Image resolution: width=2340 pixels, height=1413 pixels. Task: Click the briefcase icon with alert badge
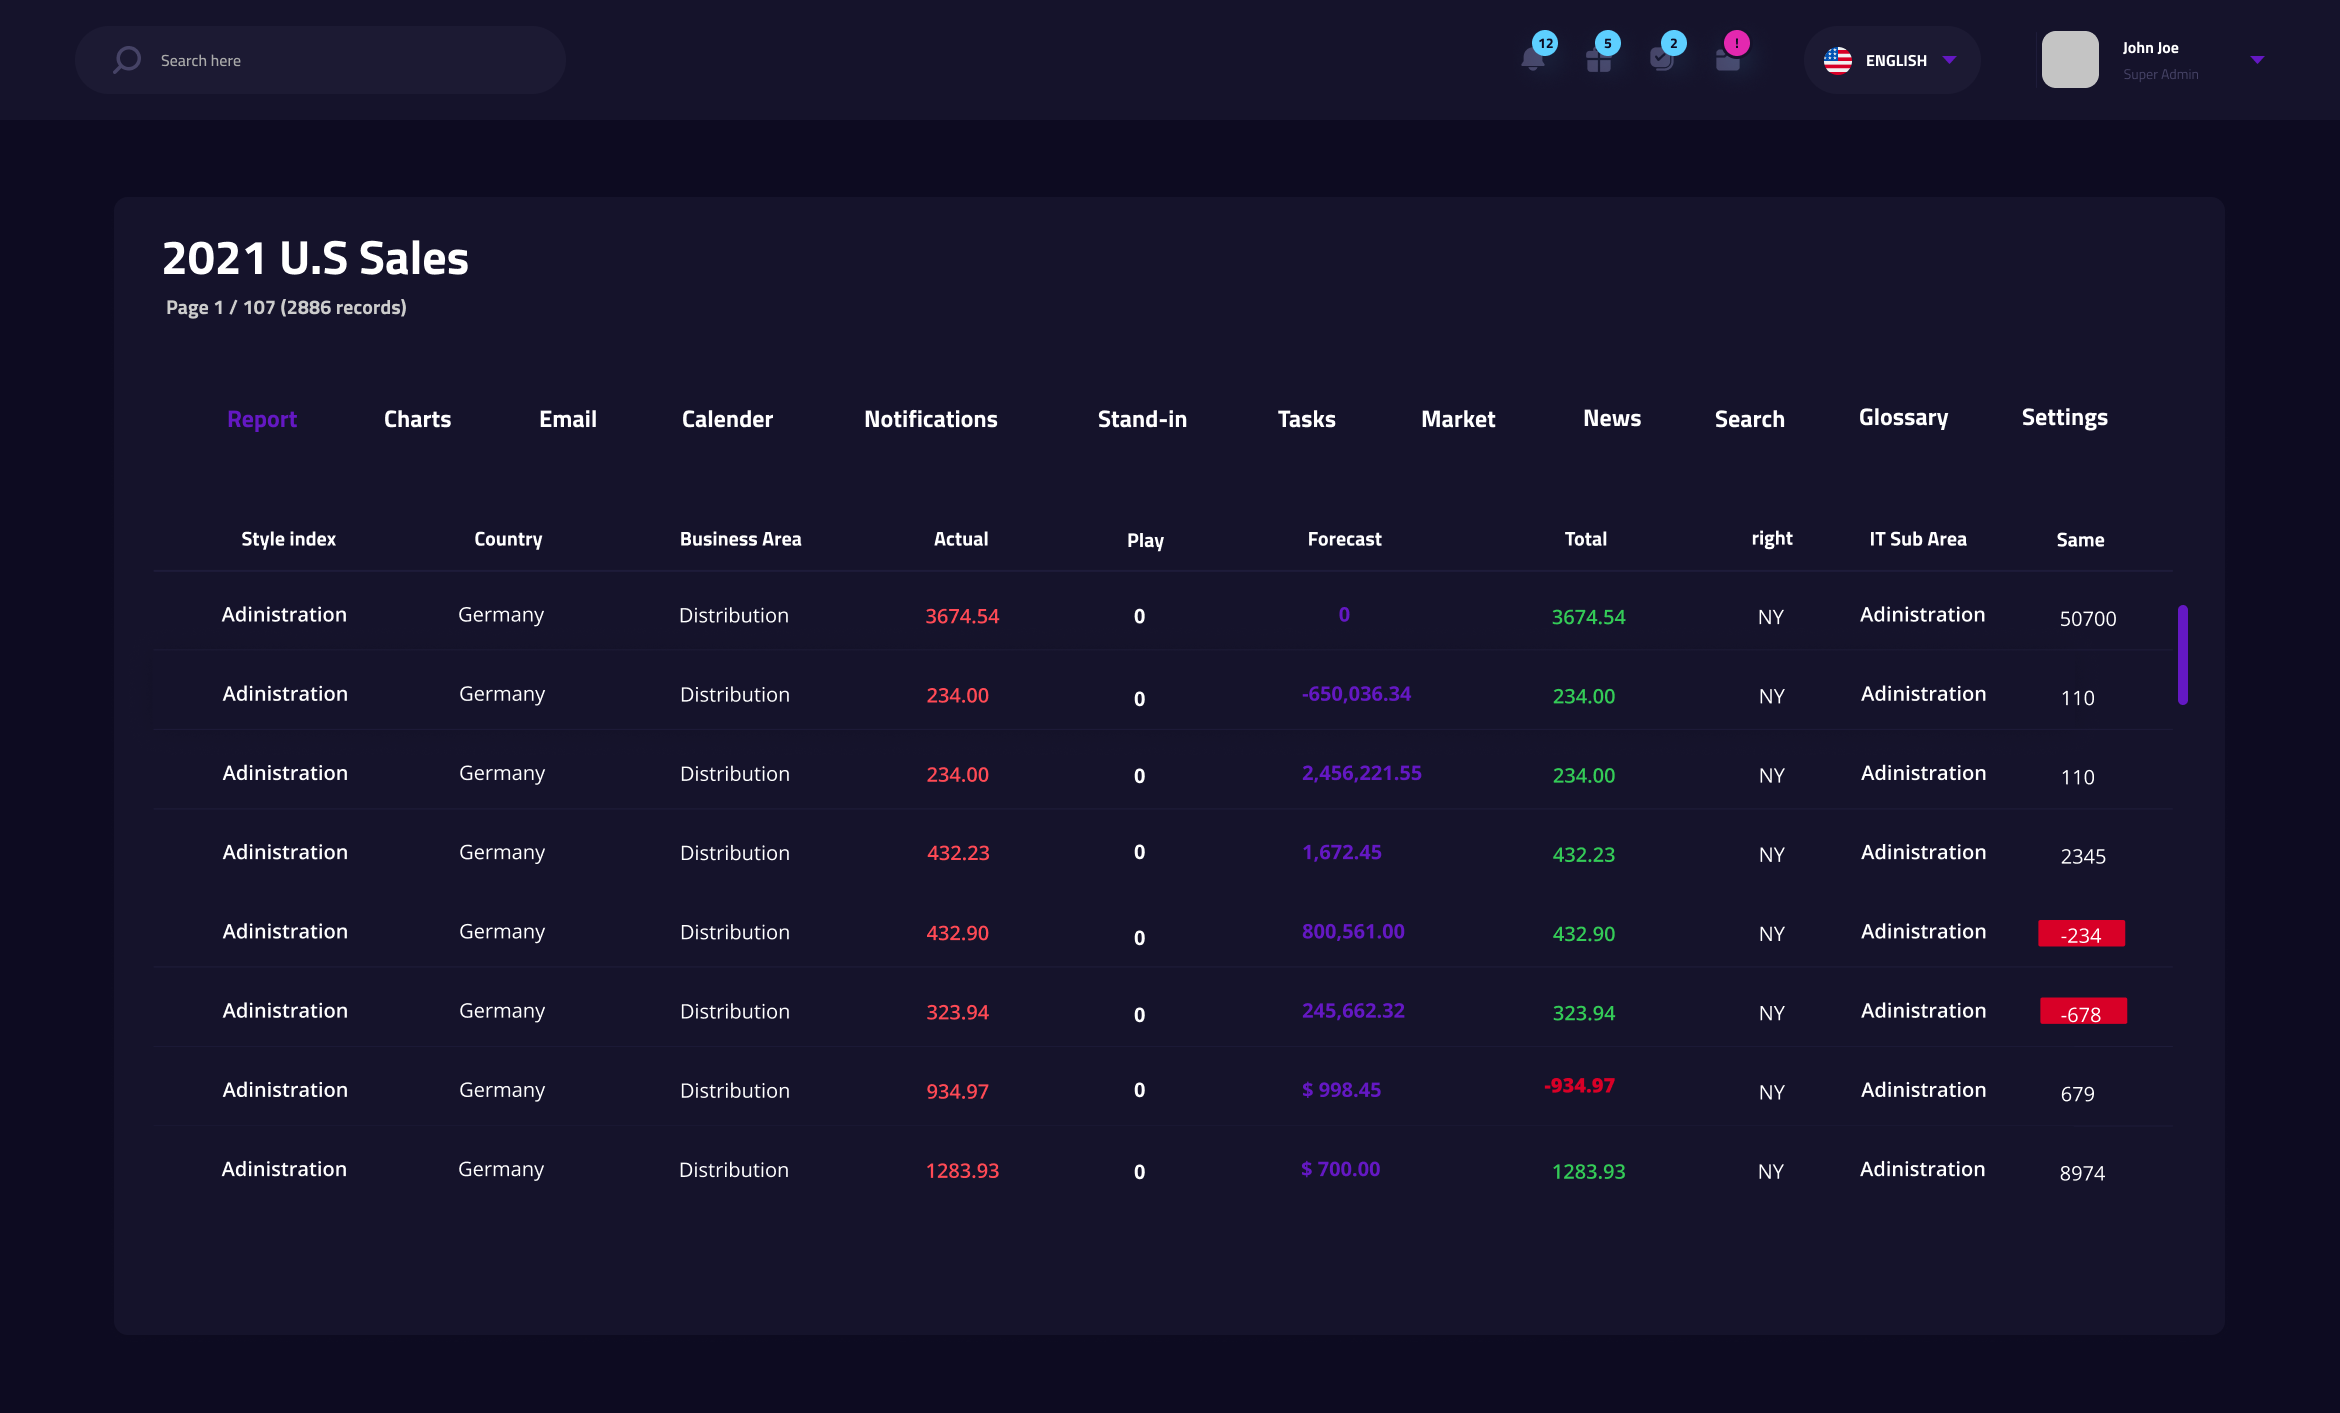coord(1728,60)
